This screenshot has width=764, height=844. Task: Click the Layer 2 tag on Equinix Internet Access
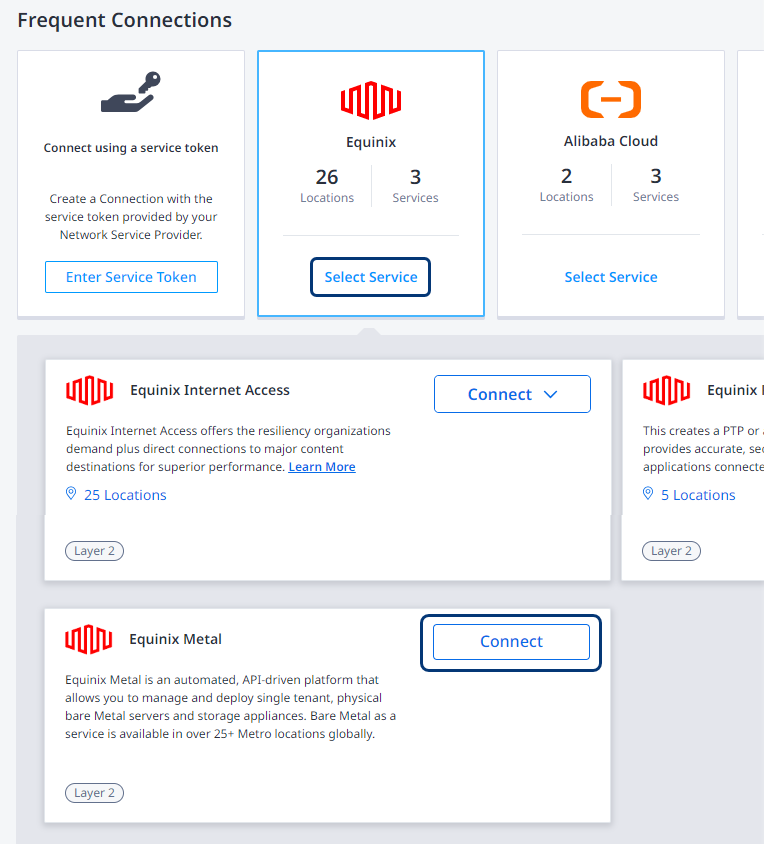94,551
